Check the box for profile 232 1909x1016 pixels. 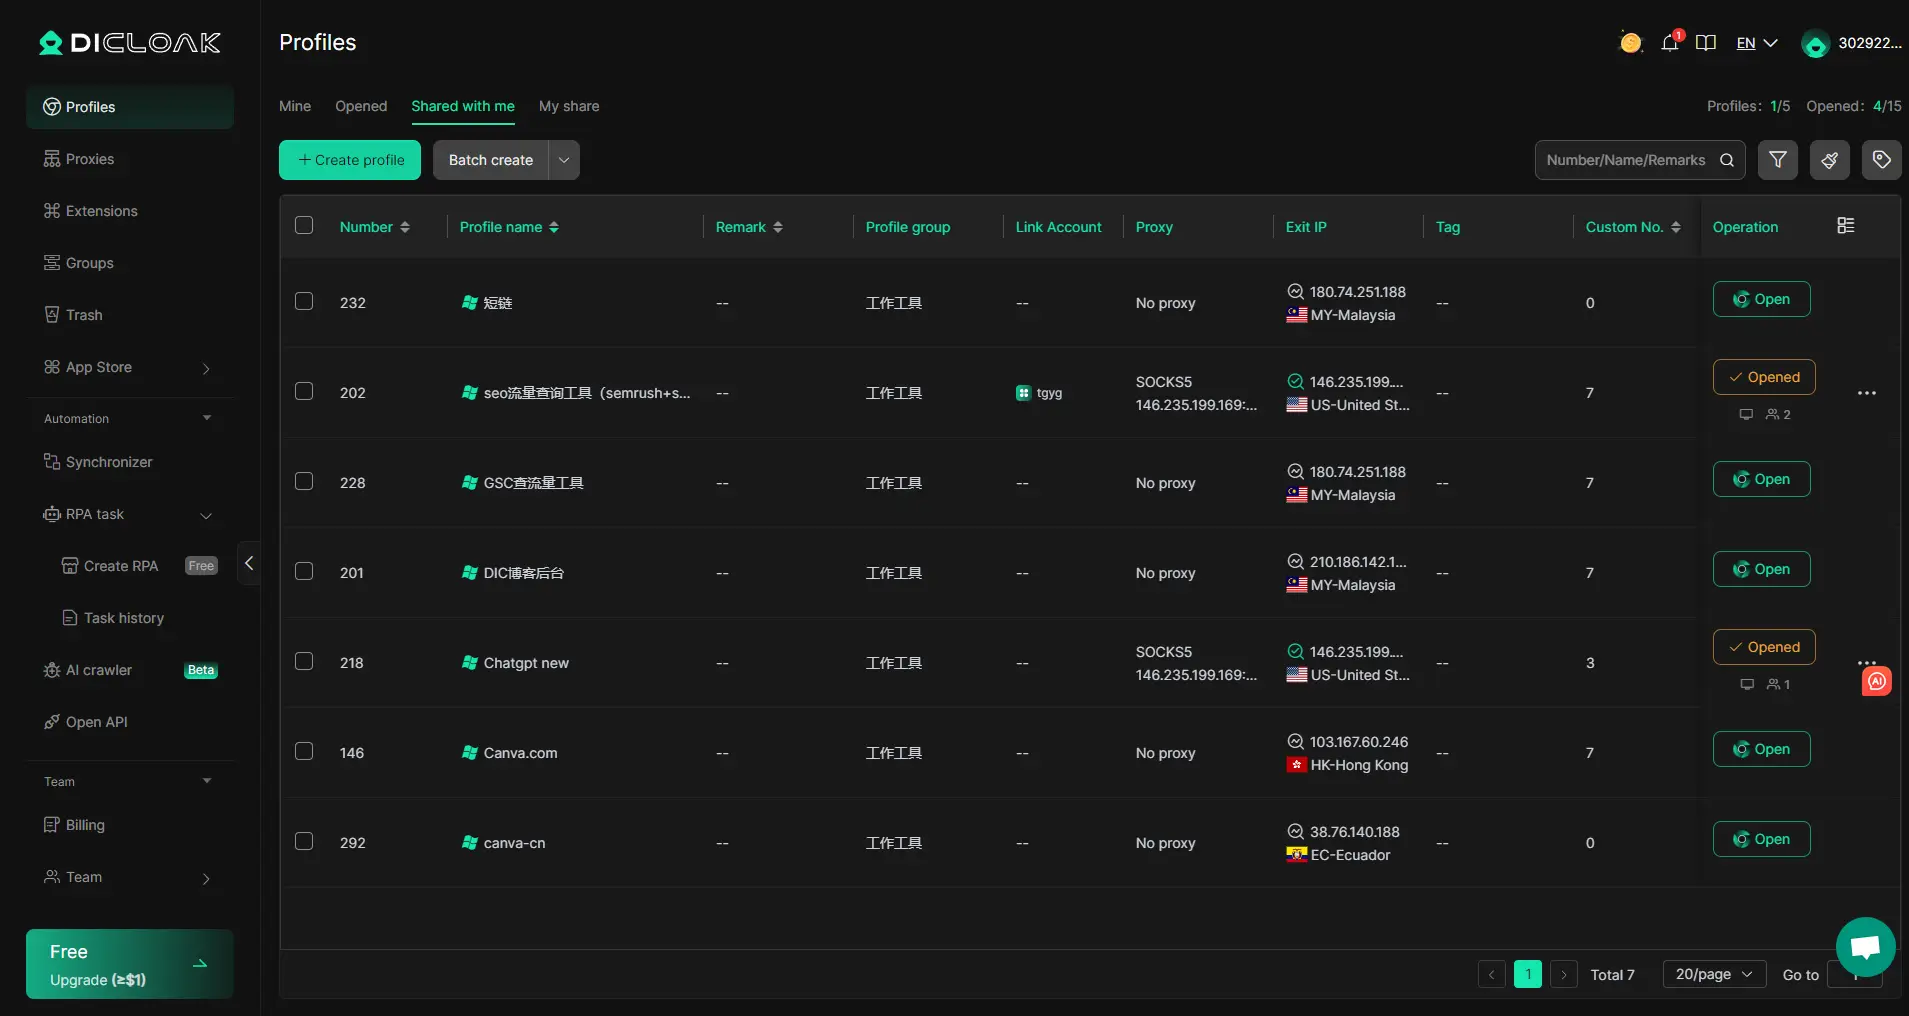[304, 302]
